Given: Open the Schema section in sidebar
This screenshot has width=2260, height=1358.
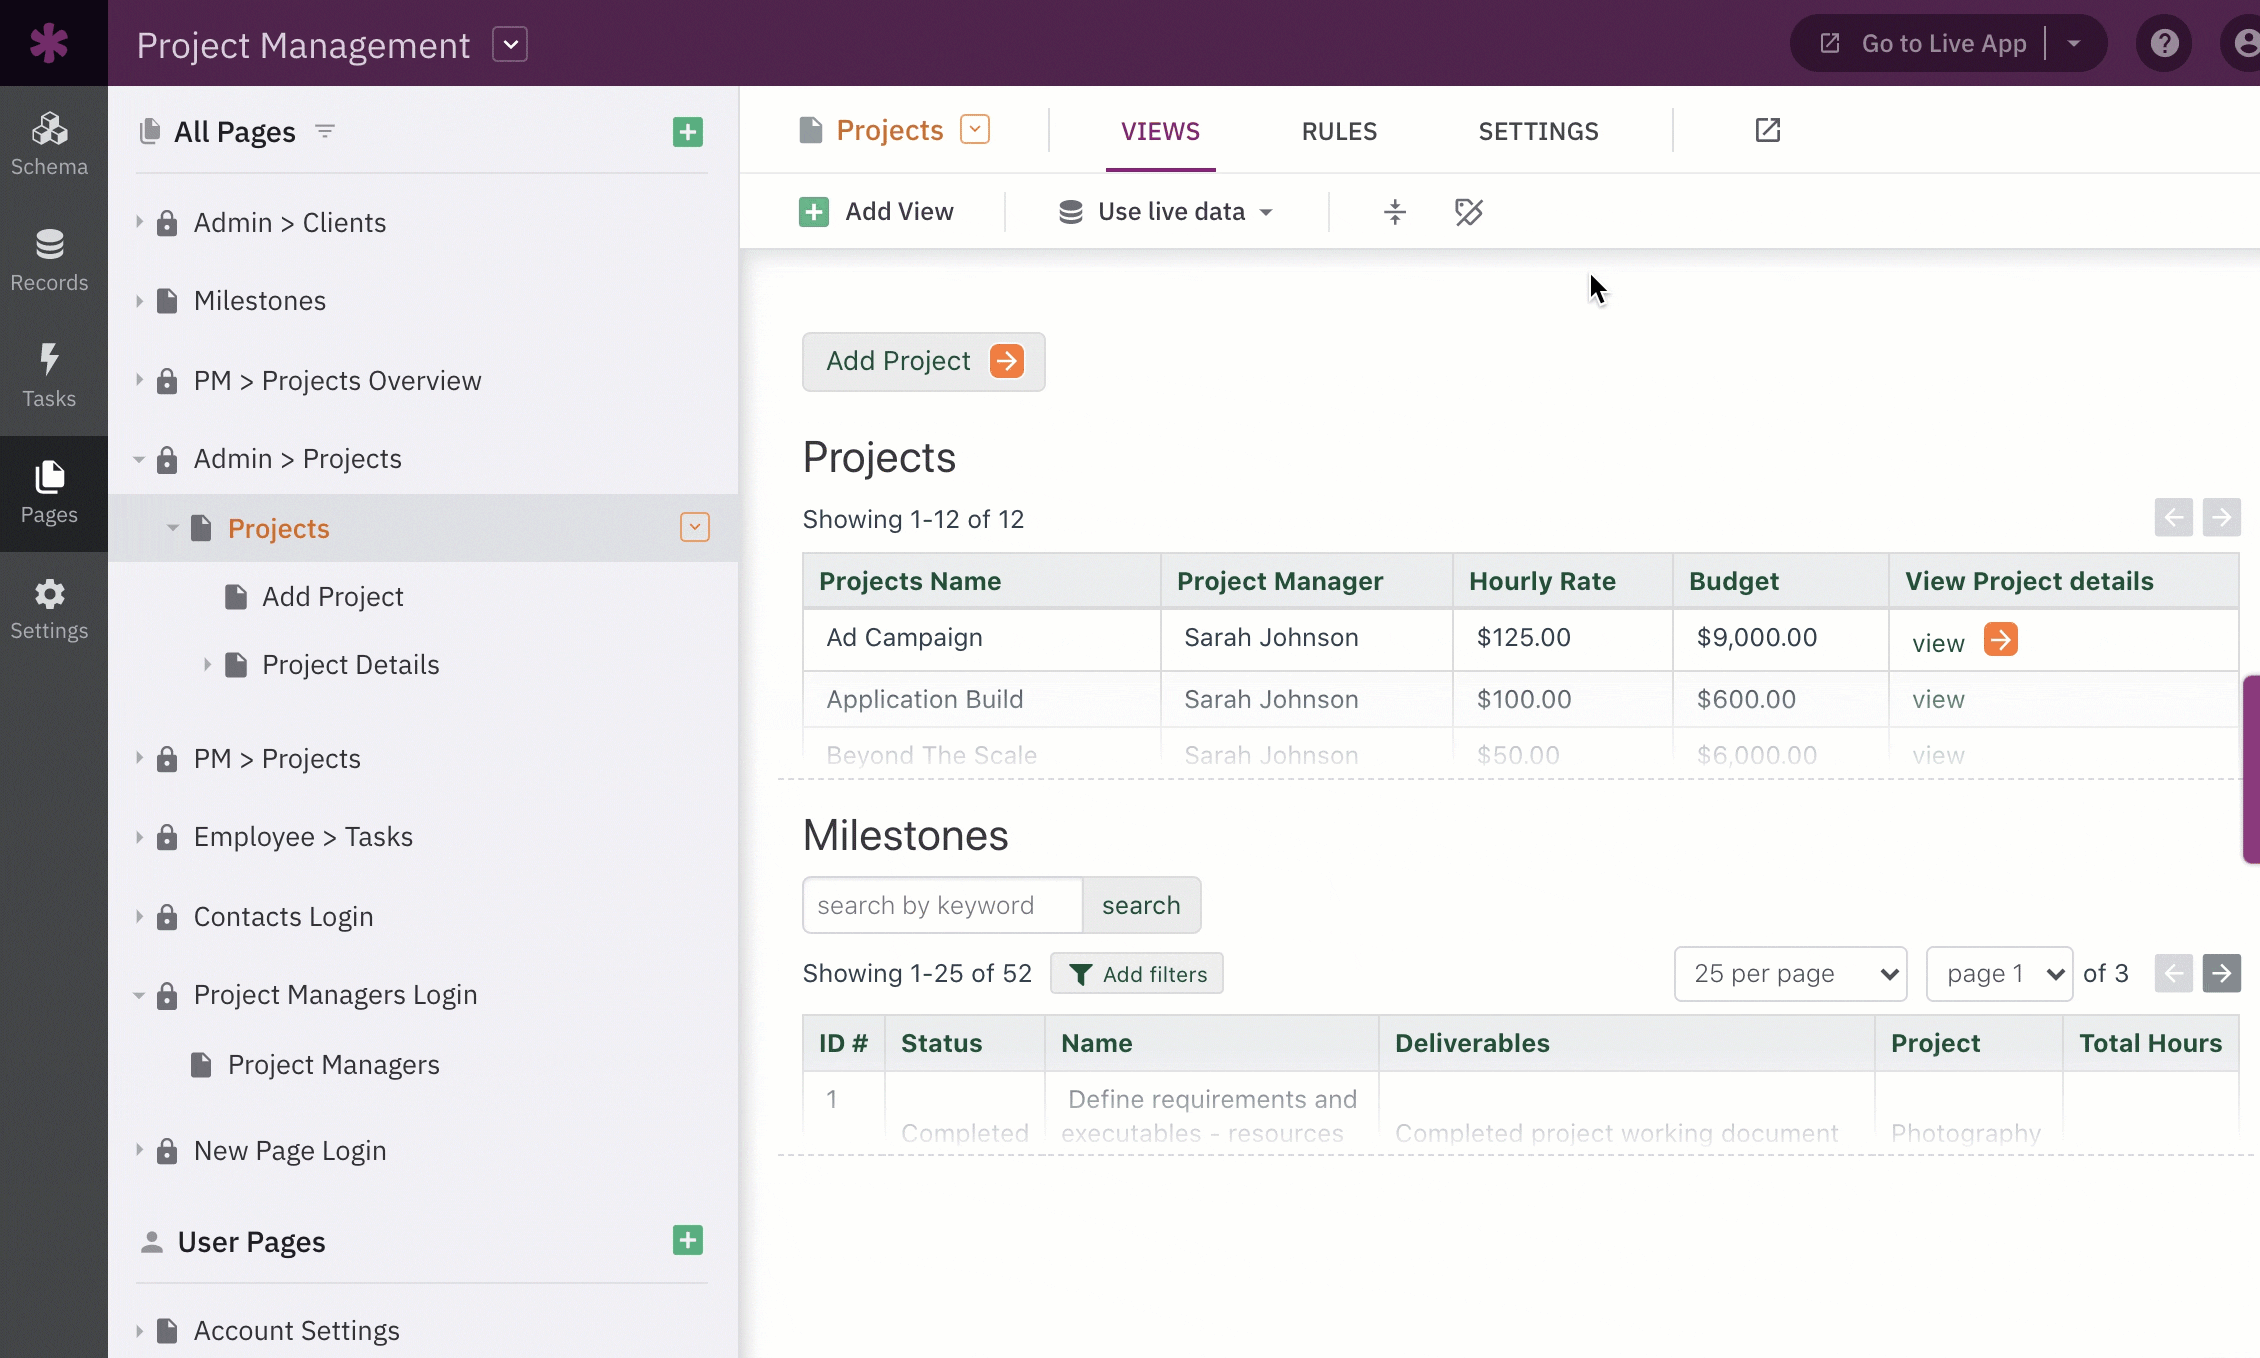Looking at the screenshot, I should click(49, 144).
